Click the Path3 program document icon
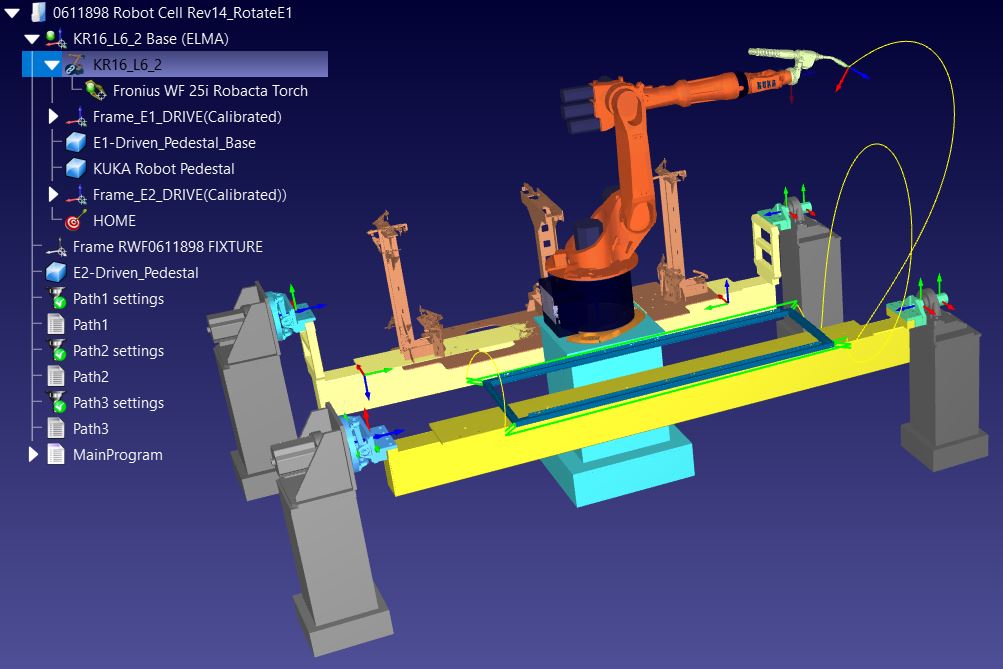Viewport: 1003px width, 669px height. pos(57,429)
